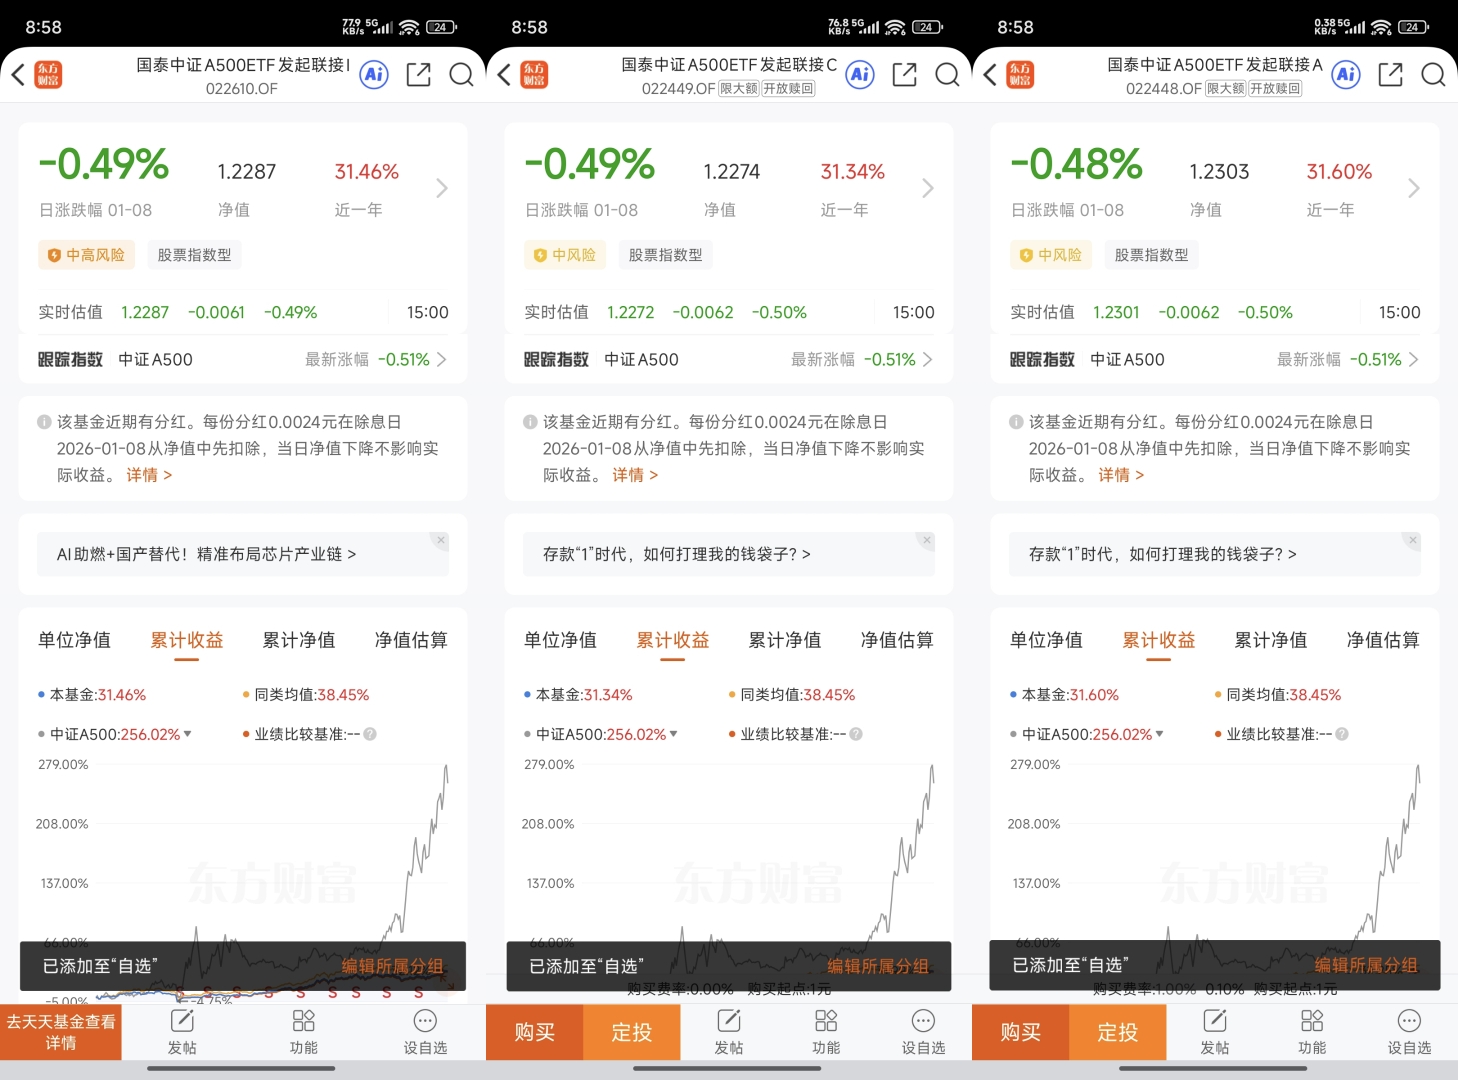
Task: Open search on the 联接A fund page
Action: coord(1433,75)
